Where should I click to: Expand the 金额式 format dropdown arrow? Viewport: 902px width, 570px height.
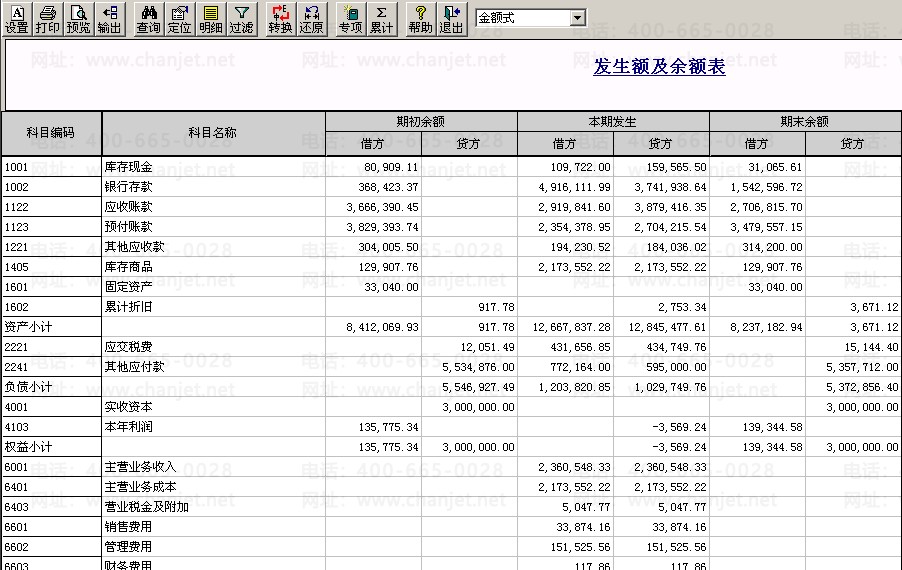[577, 18]
